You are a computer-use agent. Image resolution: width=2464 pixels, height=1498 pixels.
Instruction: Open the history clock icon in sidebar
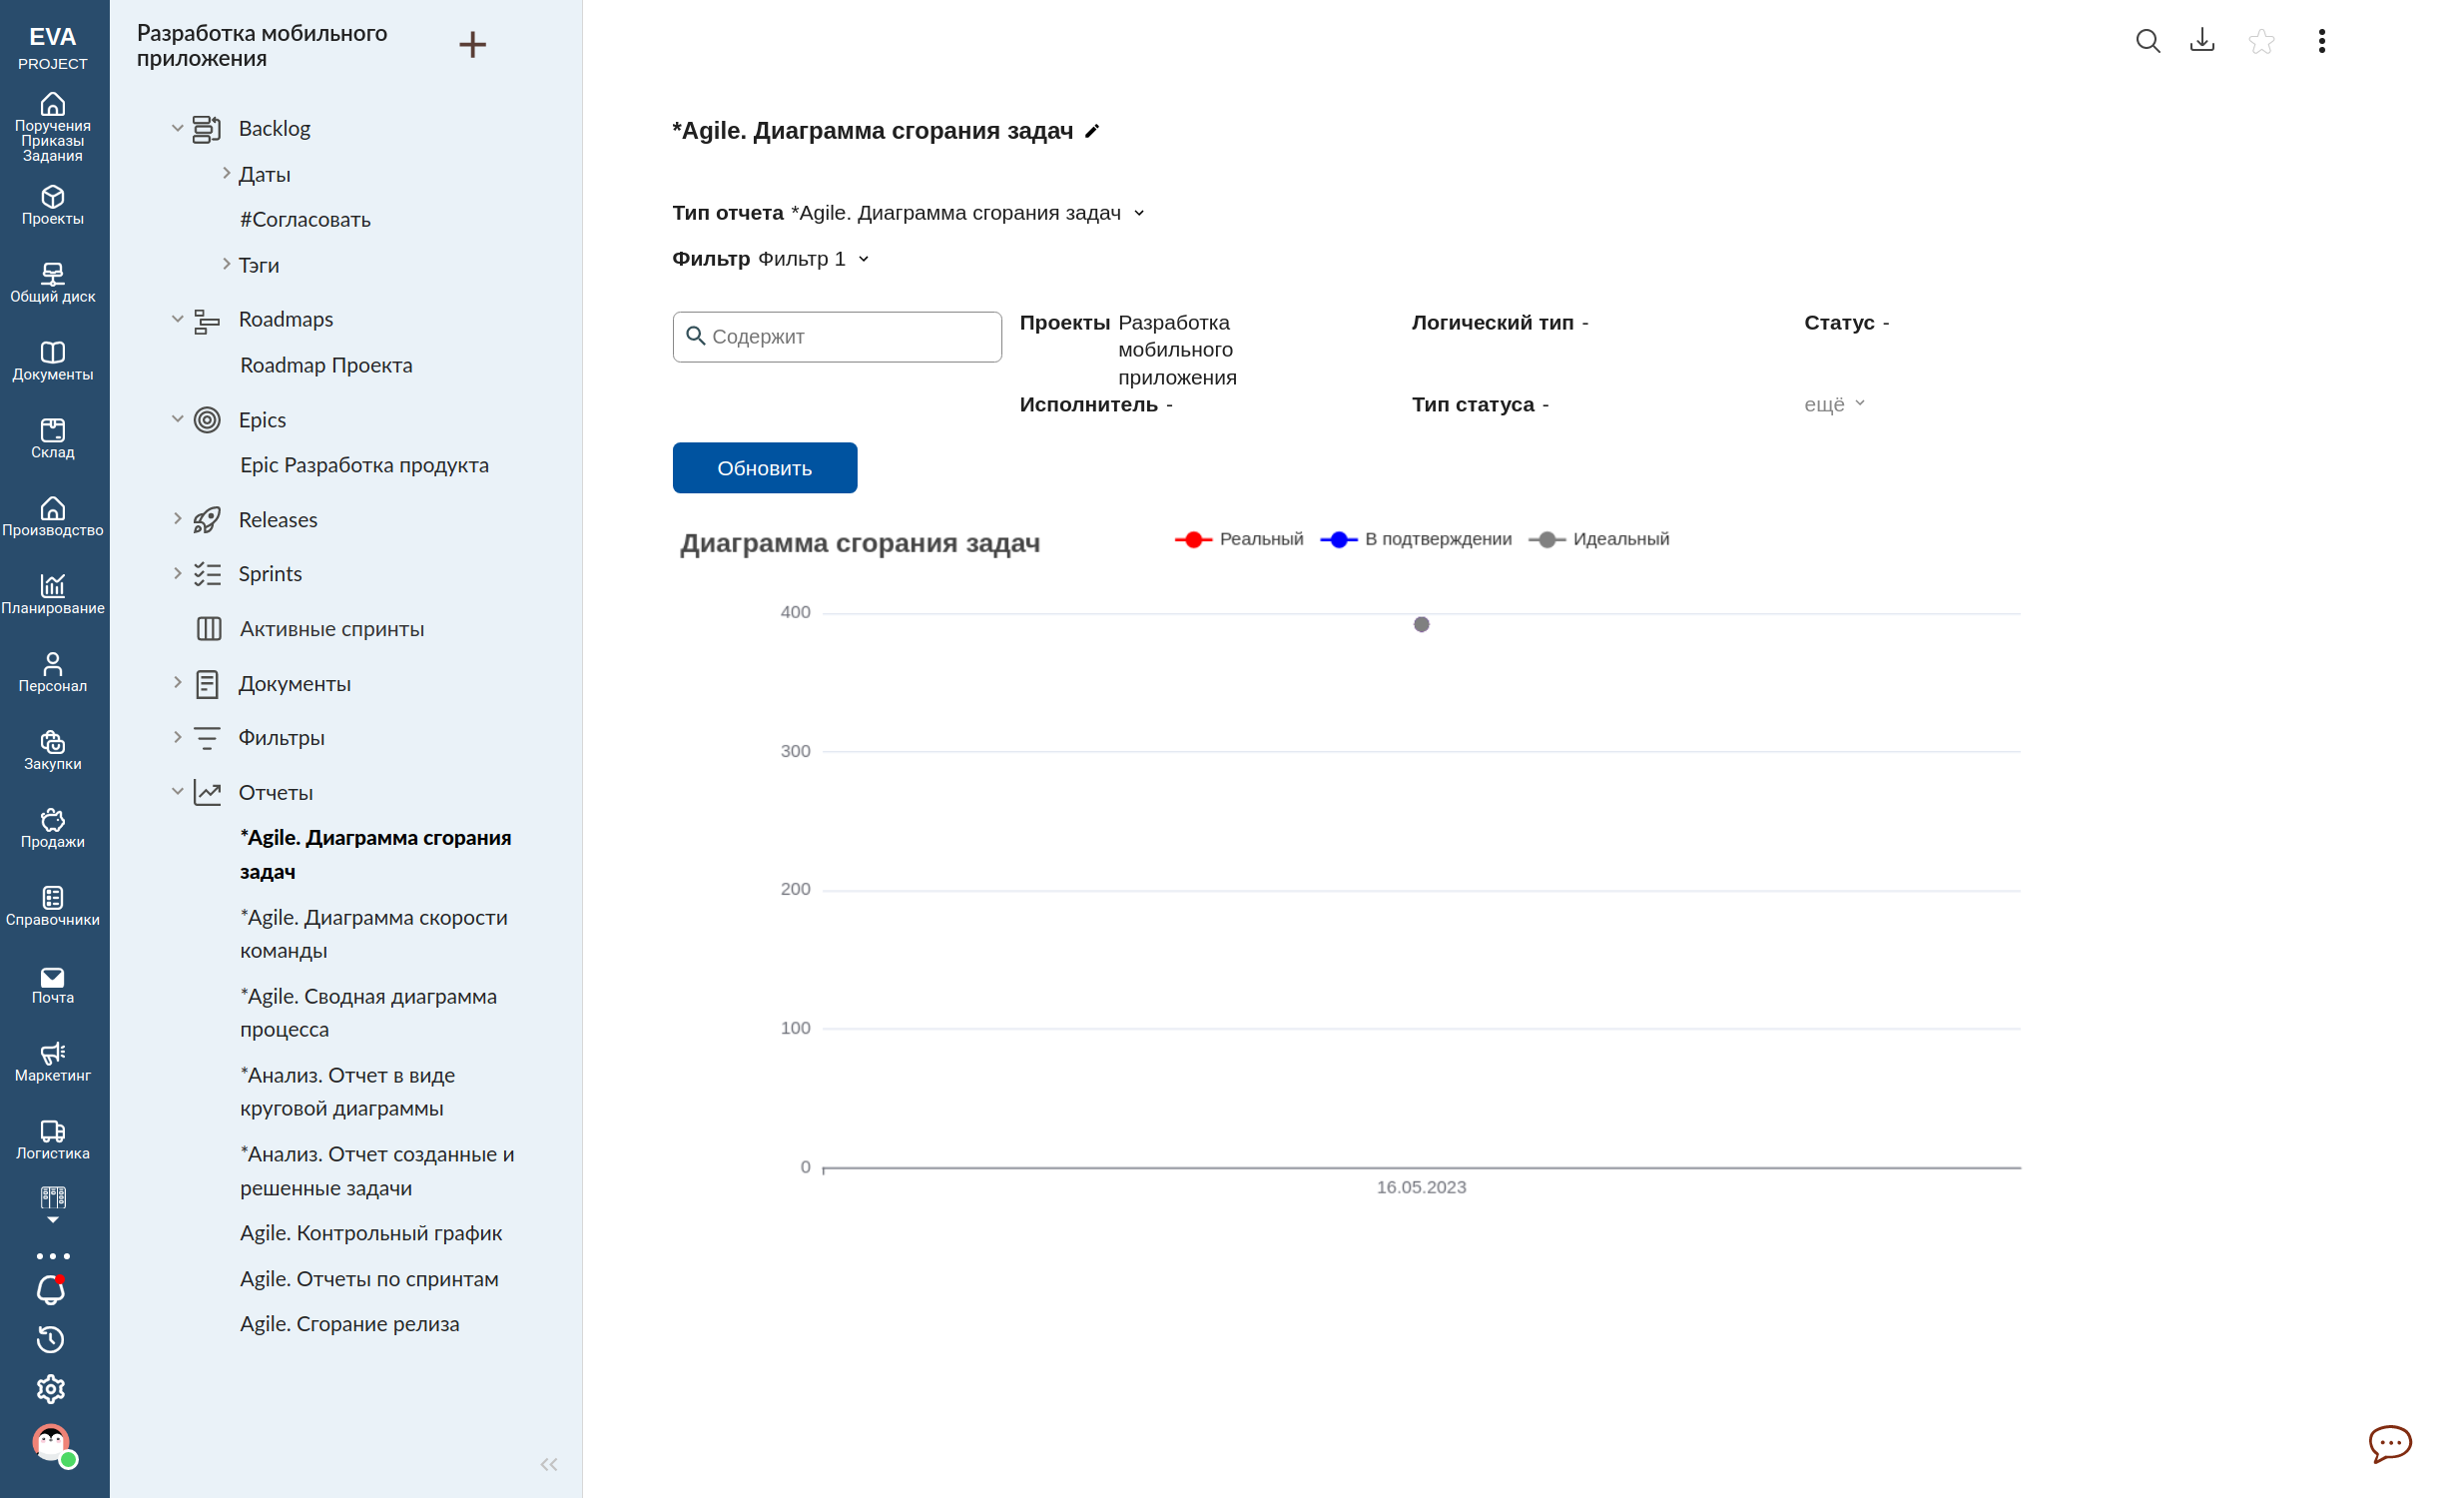tap(51, 1339)
